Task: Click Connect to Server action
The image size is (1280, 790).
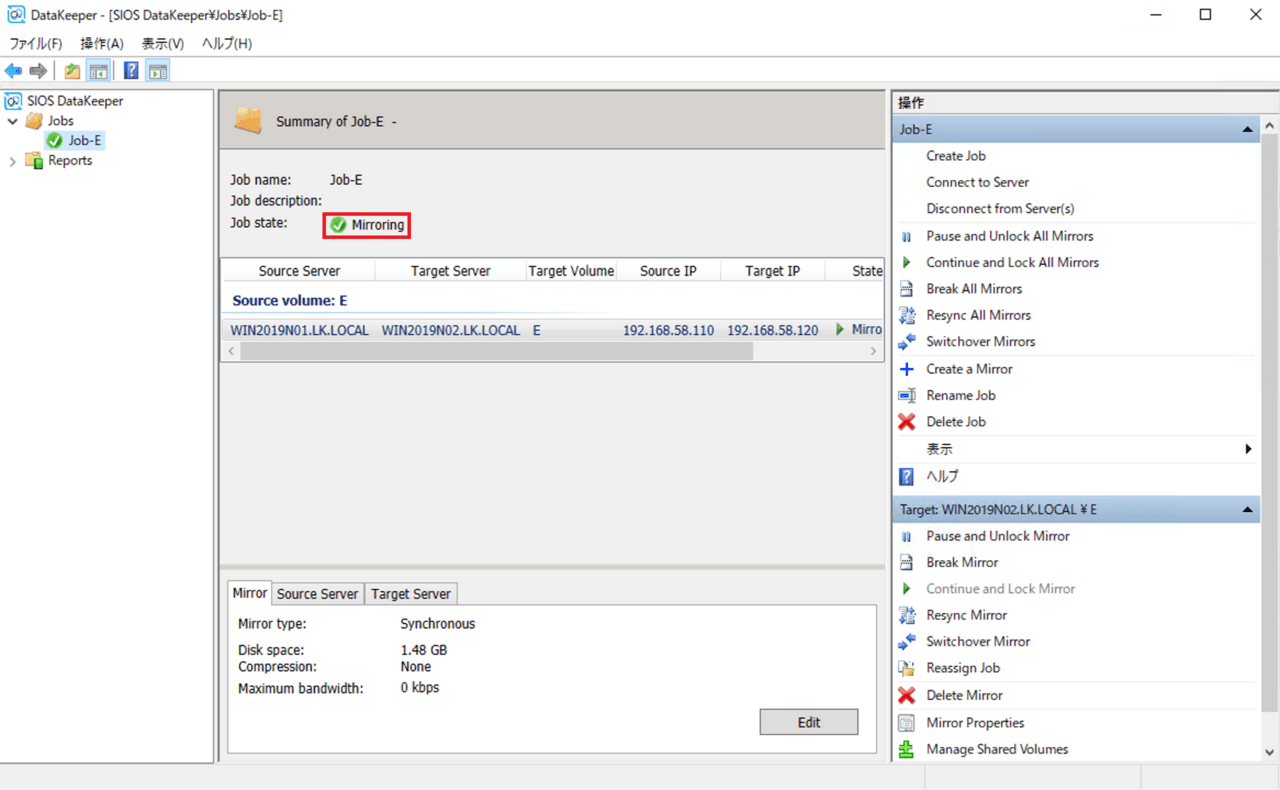Action: click(977, 182)
